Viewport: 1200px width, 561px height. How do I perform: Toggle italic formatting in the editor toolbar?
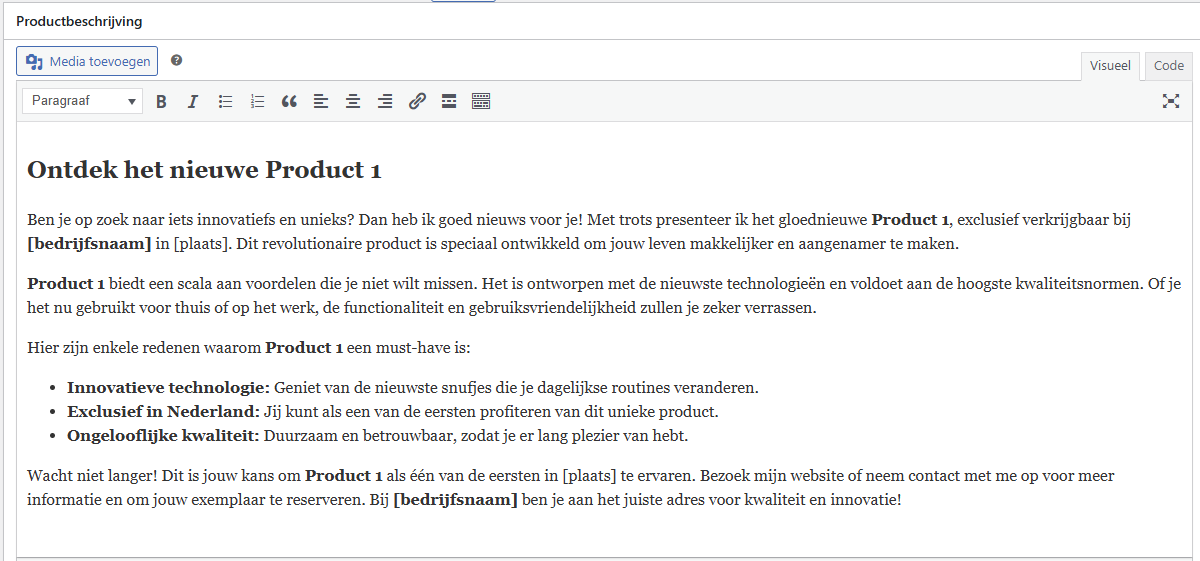pos(193,101)
